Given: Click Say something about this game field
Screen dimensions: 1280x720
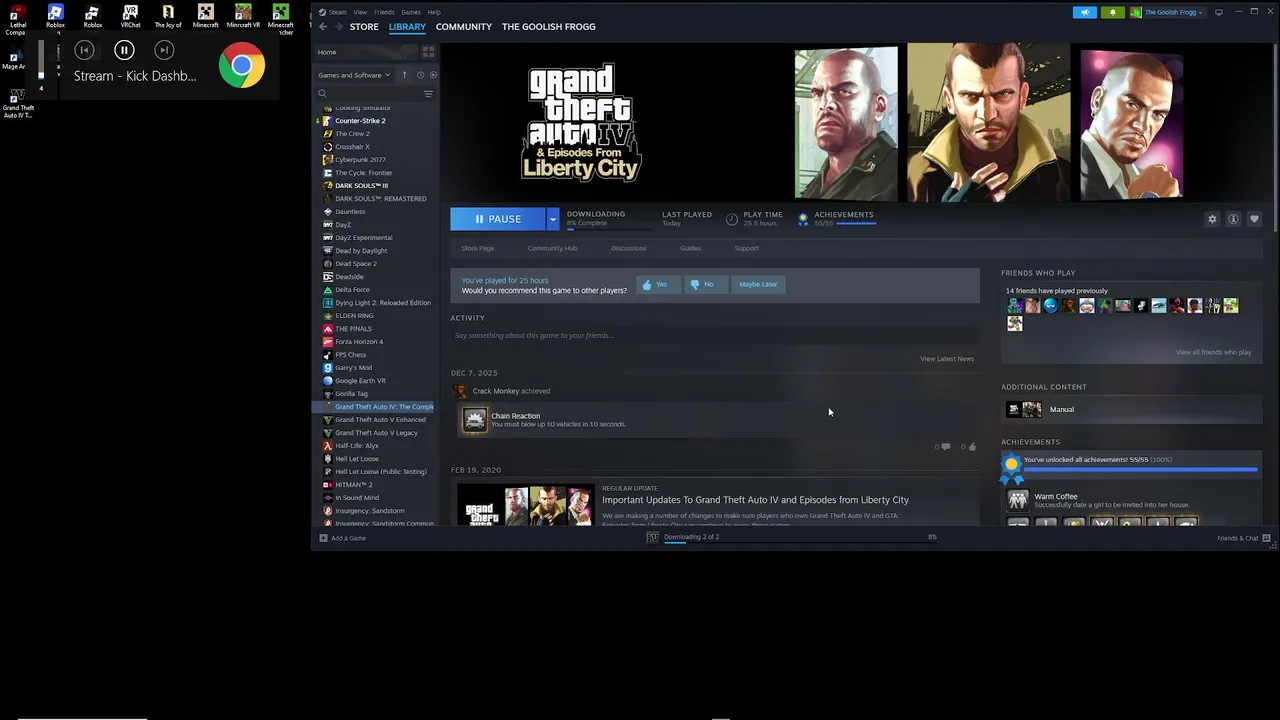Looking at the screenshot, I should pyautogui.click(x=714, y=336).
